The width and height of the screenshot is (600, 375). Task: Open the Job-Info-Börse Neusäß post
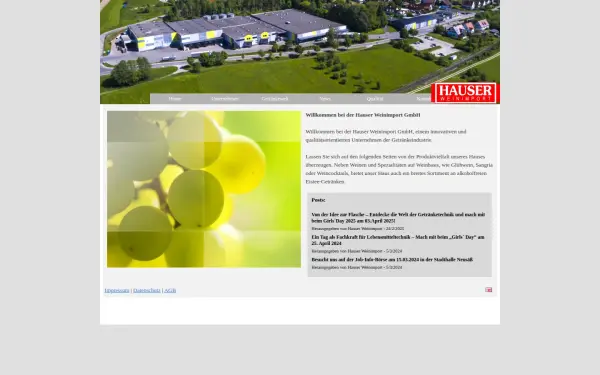(392, 259)
